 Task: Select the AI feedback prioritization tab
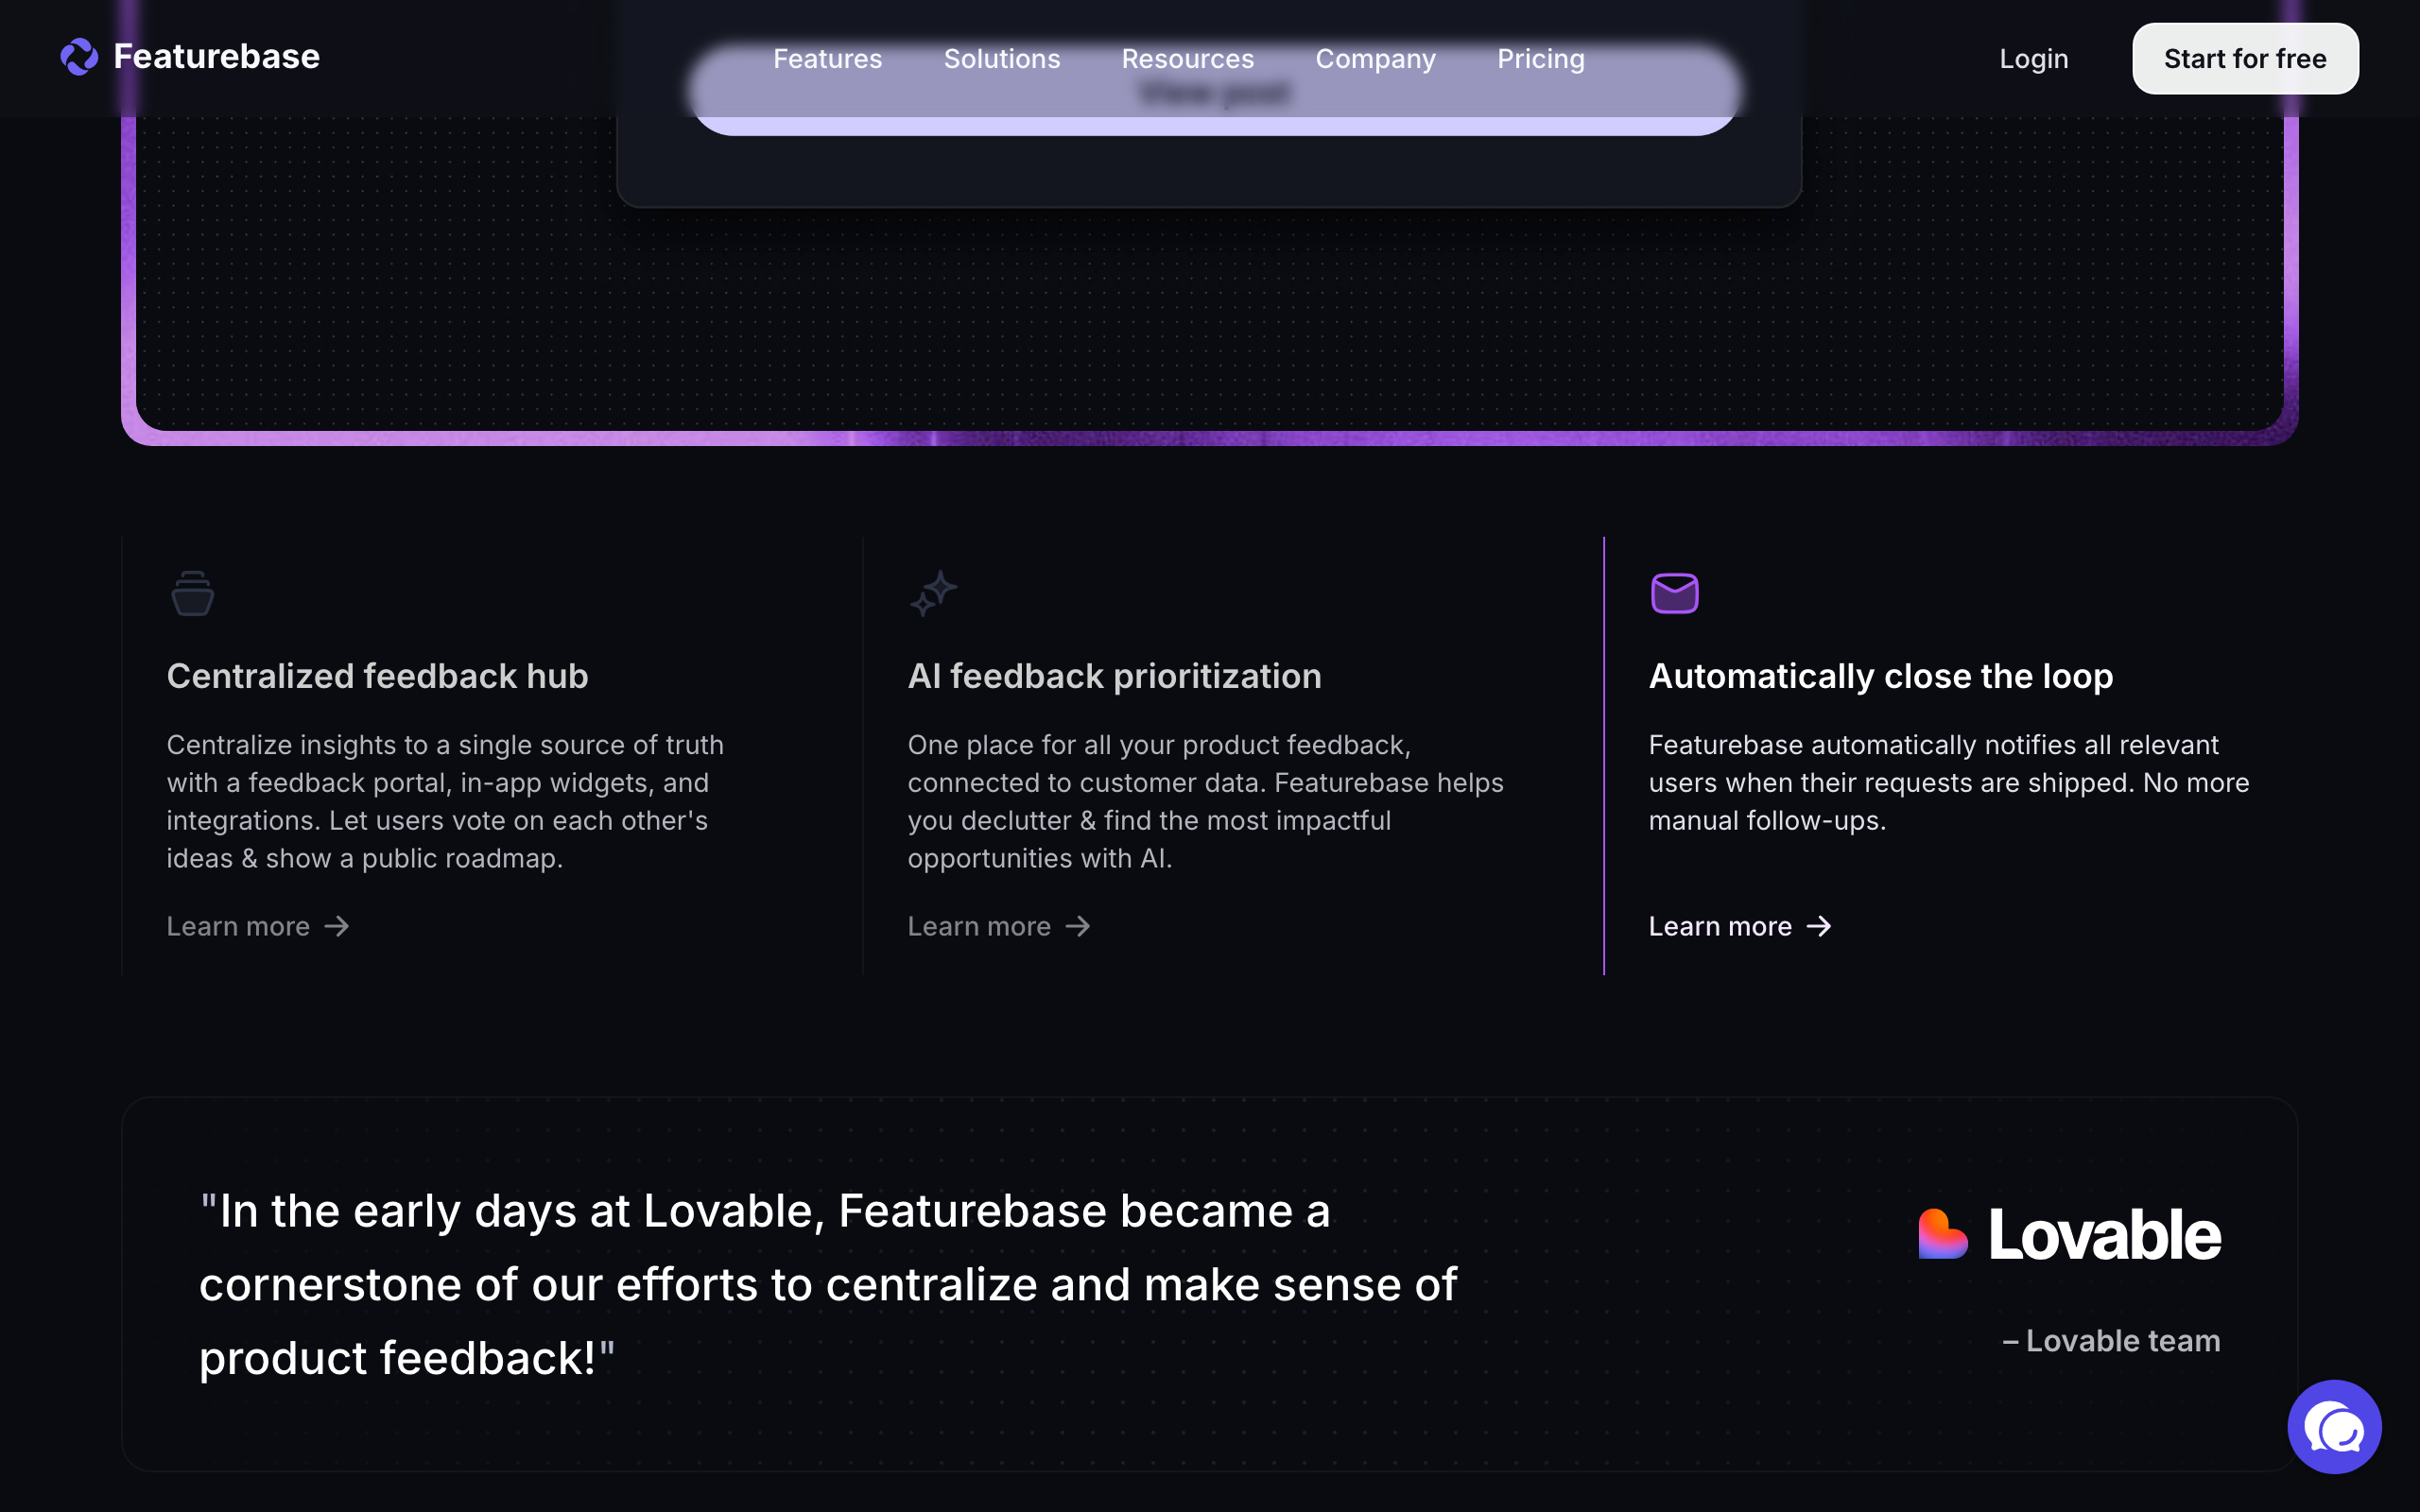click(1114, 676)
